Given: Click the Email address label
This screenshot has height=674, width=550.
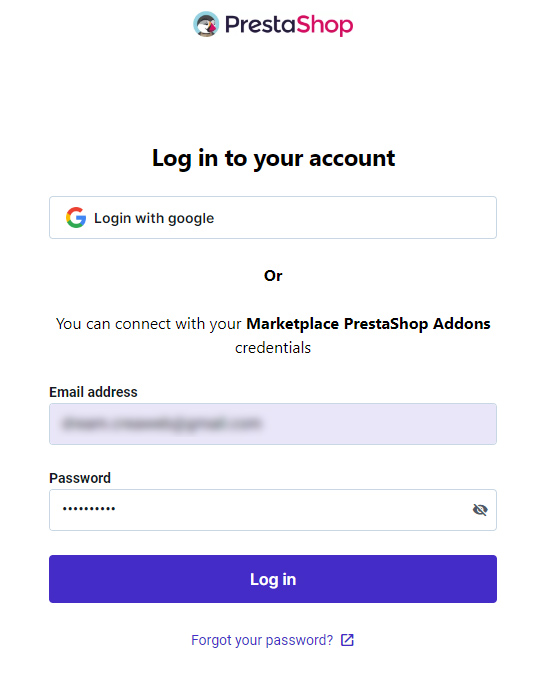Looking at the screenshot, I should click(x=93, y=392).
